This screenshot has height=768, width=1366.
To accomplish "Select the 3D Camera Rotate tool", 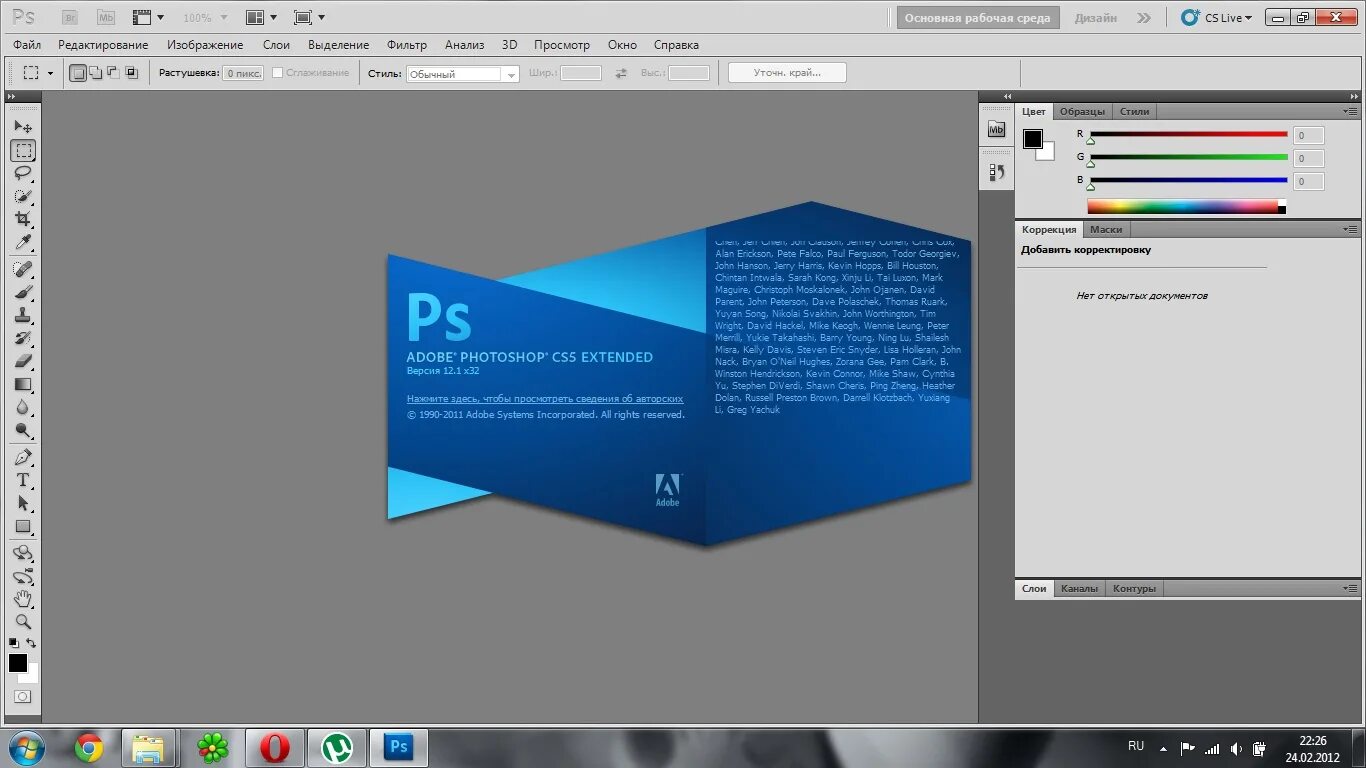I will pos(23,577).
